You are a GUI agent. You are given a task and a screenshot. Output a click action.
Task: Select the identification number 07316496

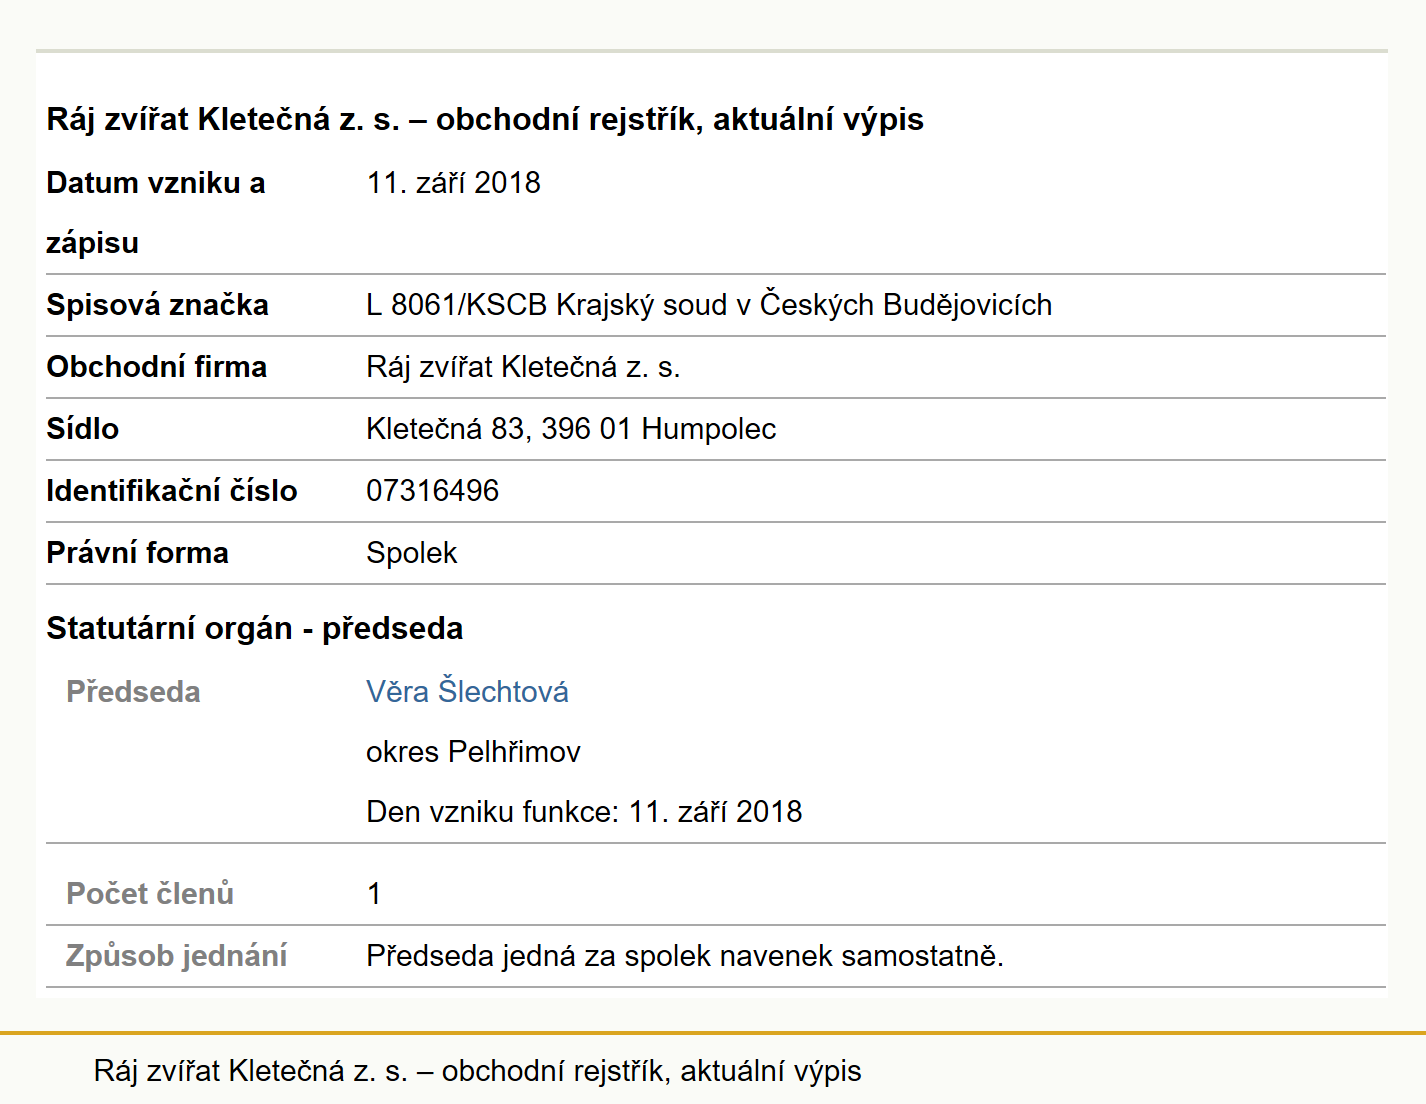(x=432, y=491)
